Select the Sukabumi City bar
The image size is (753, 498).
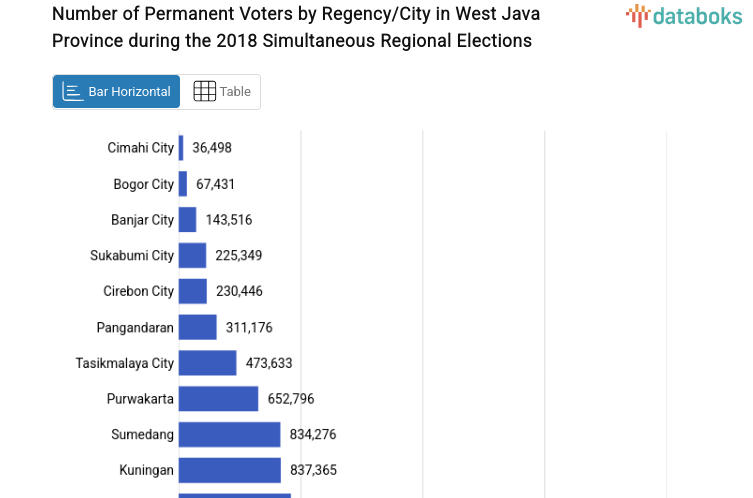[x=192, y=255]
